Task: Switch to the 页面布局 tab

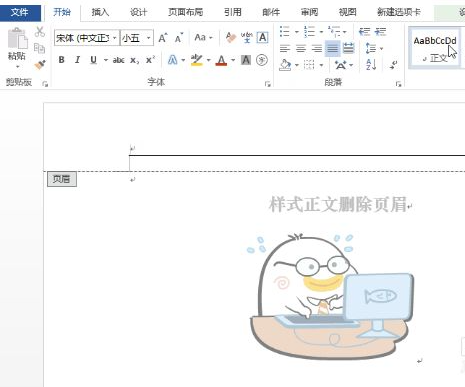Action: pos(185,12)
